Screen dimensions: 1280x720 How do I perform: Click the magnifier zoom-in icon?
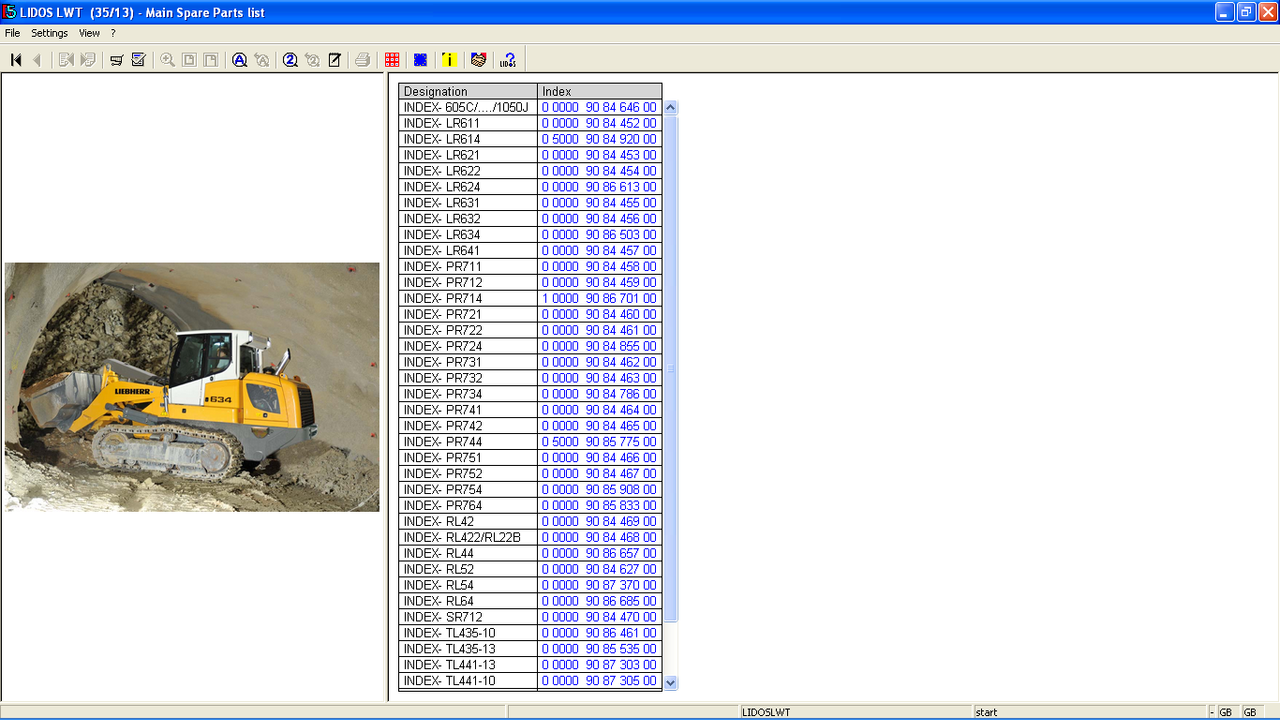tap(167, 60)
